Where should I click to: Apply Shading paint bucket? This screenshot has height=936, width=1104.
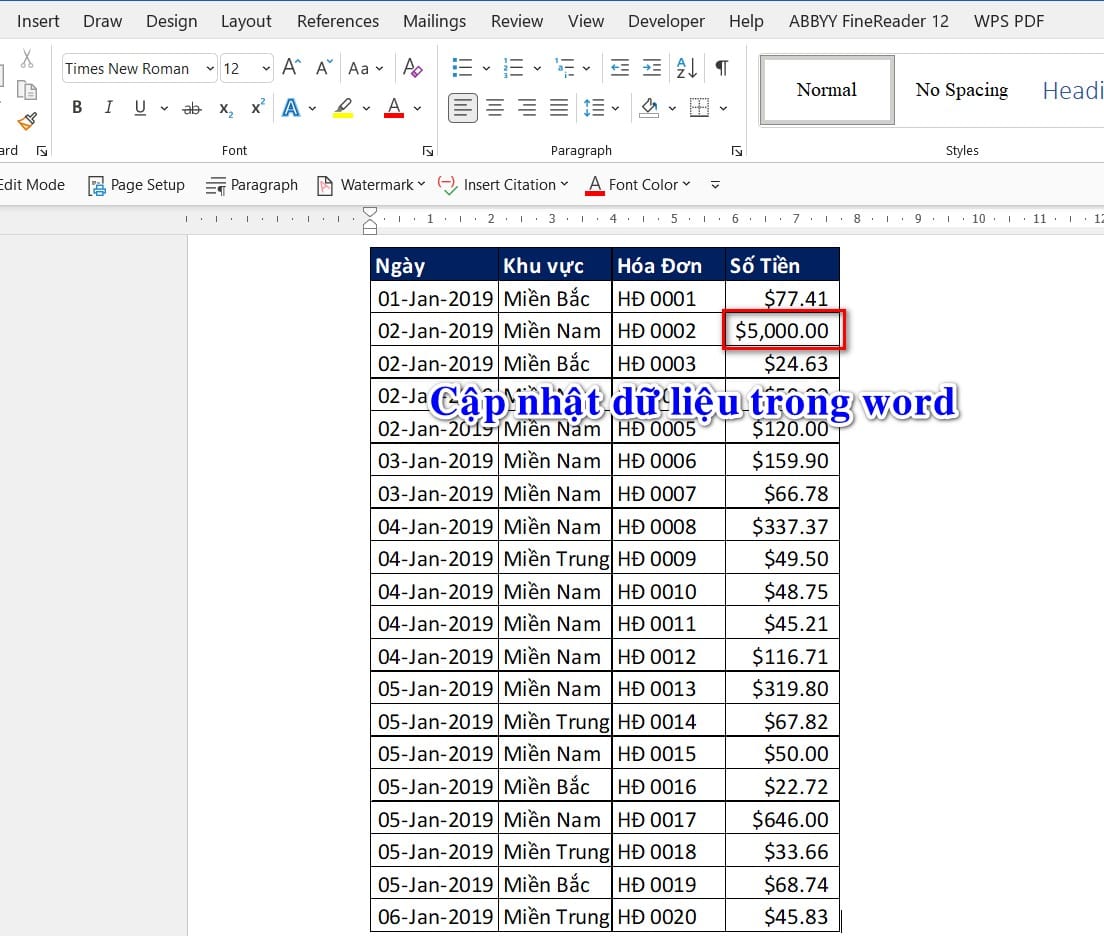[649, 108]
